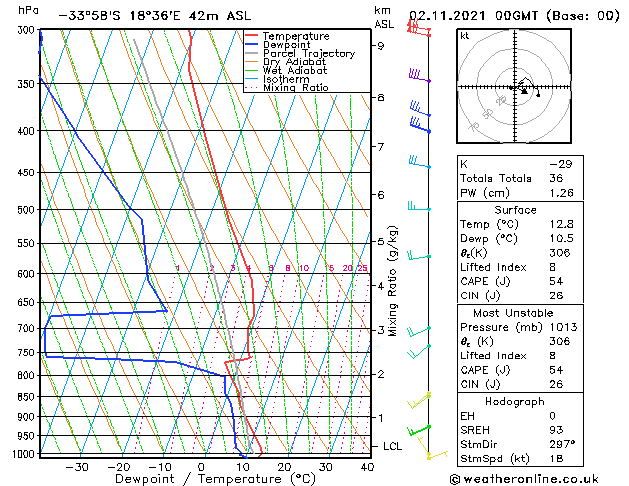Click the 700 hPa pressure label
Viewport: 629px width, 486px height.
click(x=26, y=328)
